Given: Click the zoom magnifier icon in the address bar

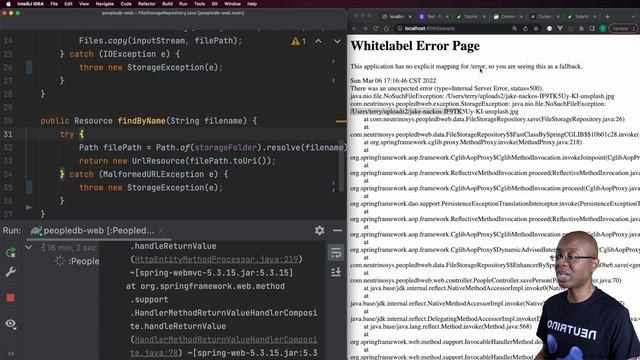Looking at the screenshot, I should [x=514, y=29].
